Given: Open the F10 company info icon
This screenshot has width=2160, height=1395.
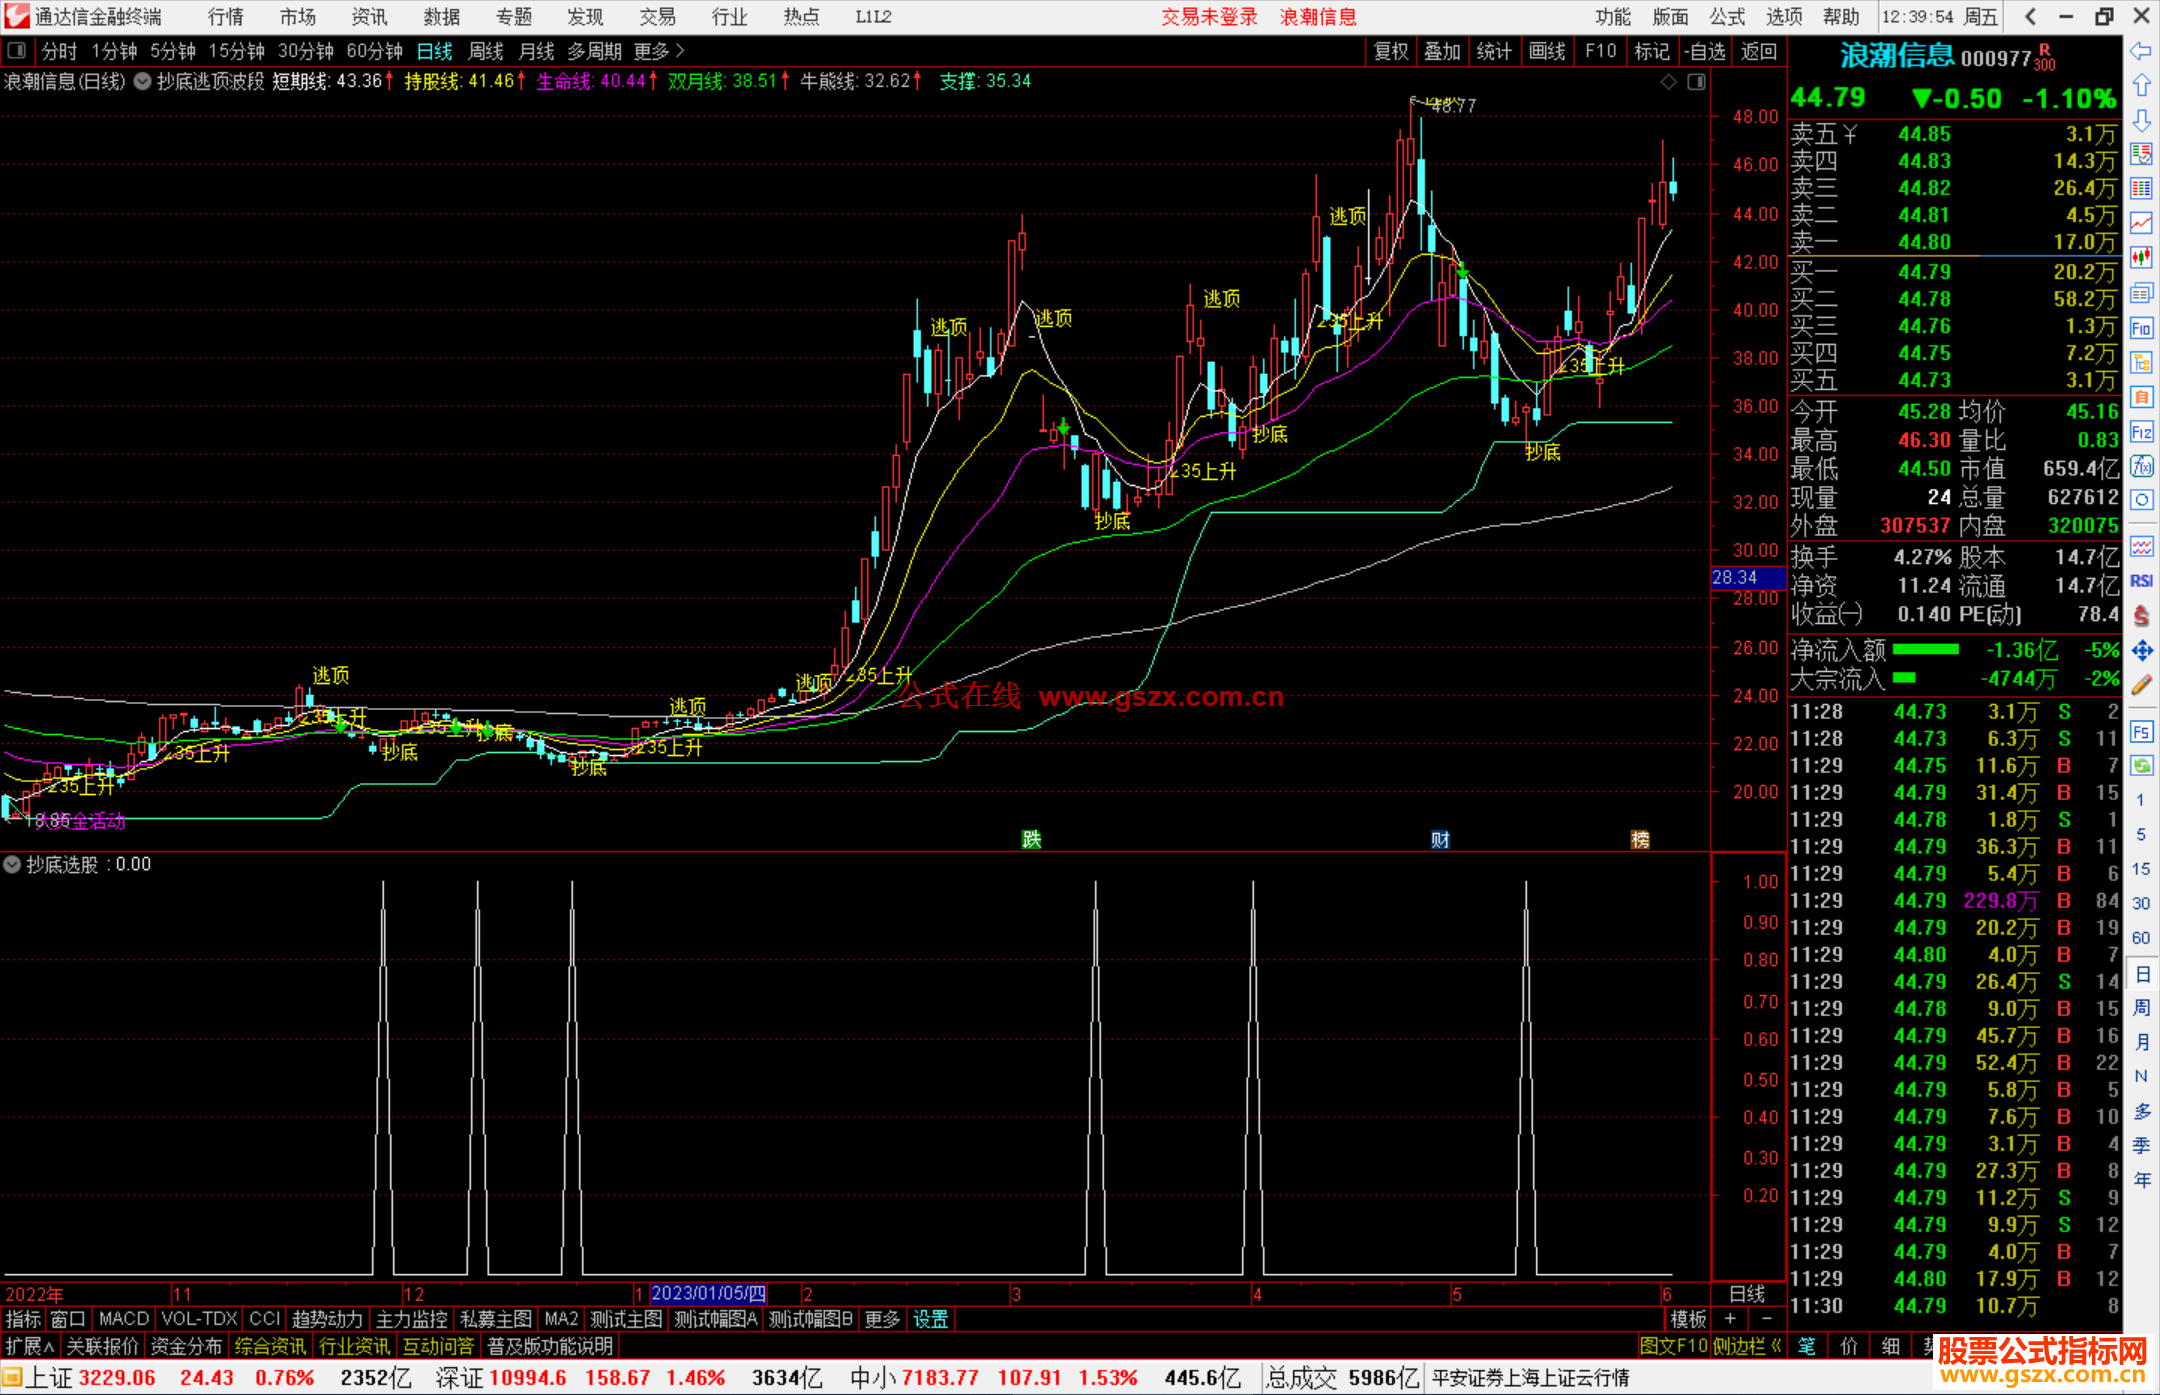Looking at the screenshot, I should pyautogui.click(x=2141, y=328).
